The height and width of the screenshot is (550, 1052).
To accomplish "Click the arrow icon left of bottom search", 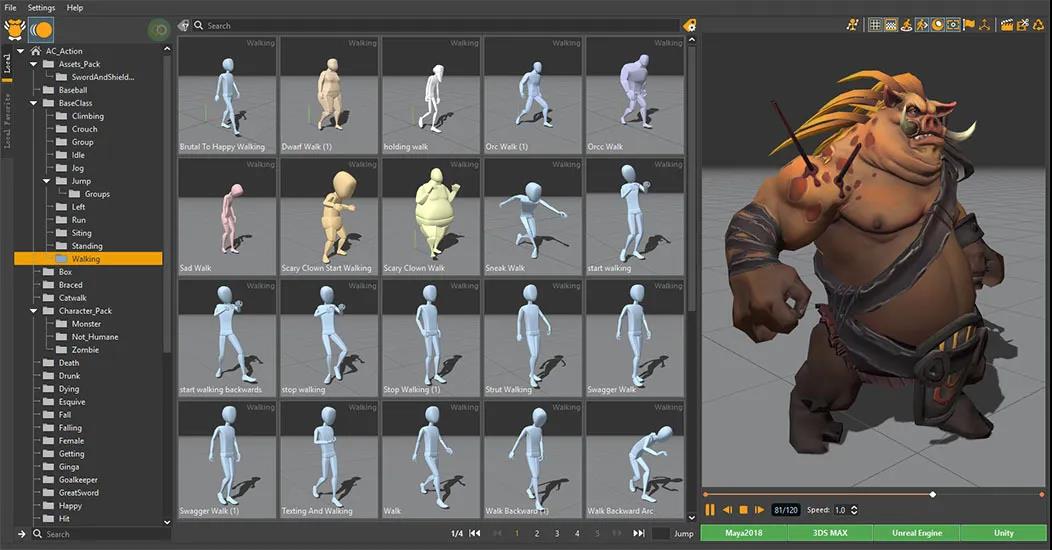I will pos(21,534).
